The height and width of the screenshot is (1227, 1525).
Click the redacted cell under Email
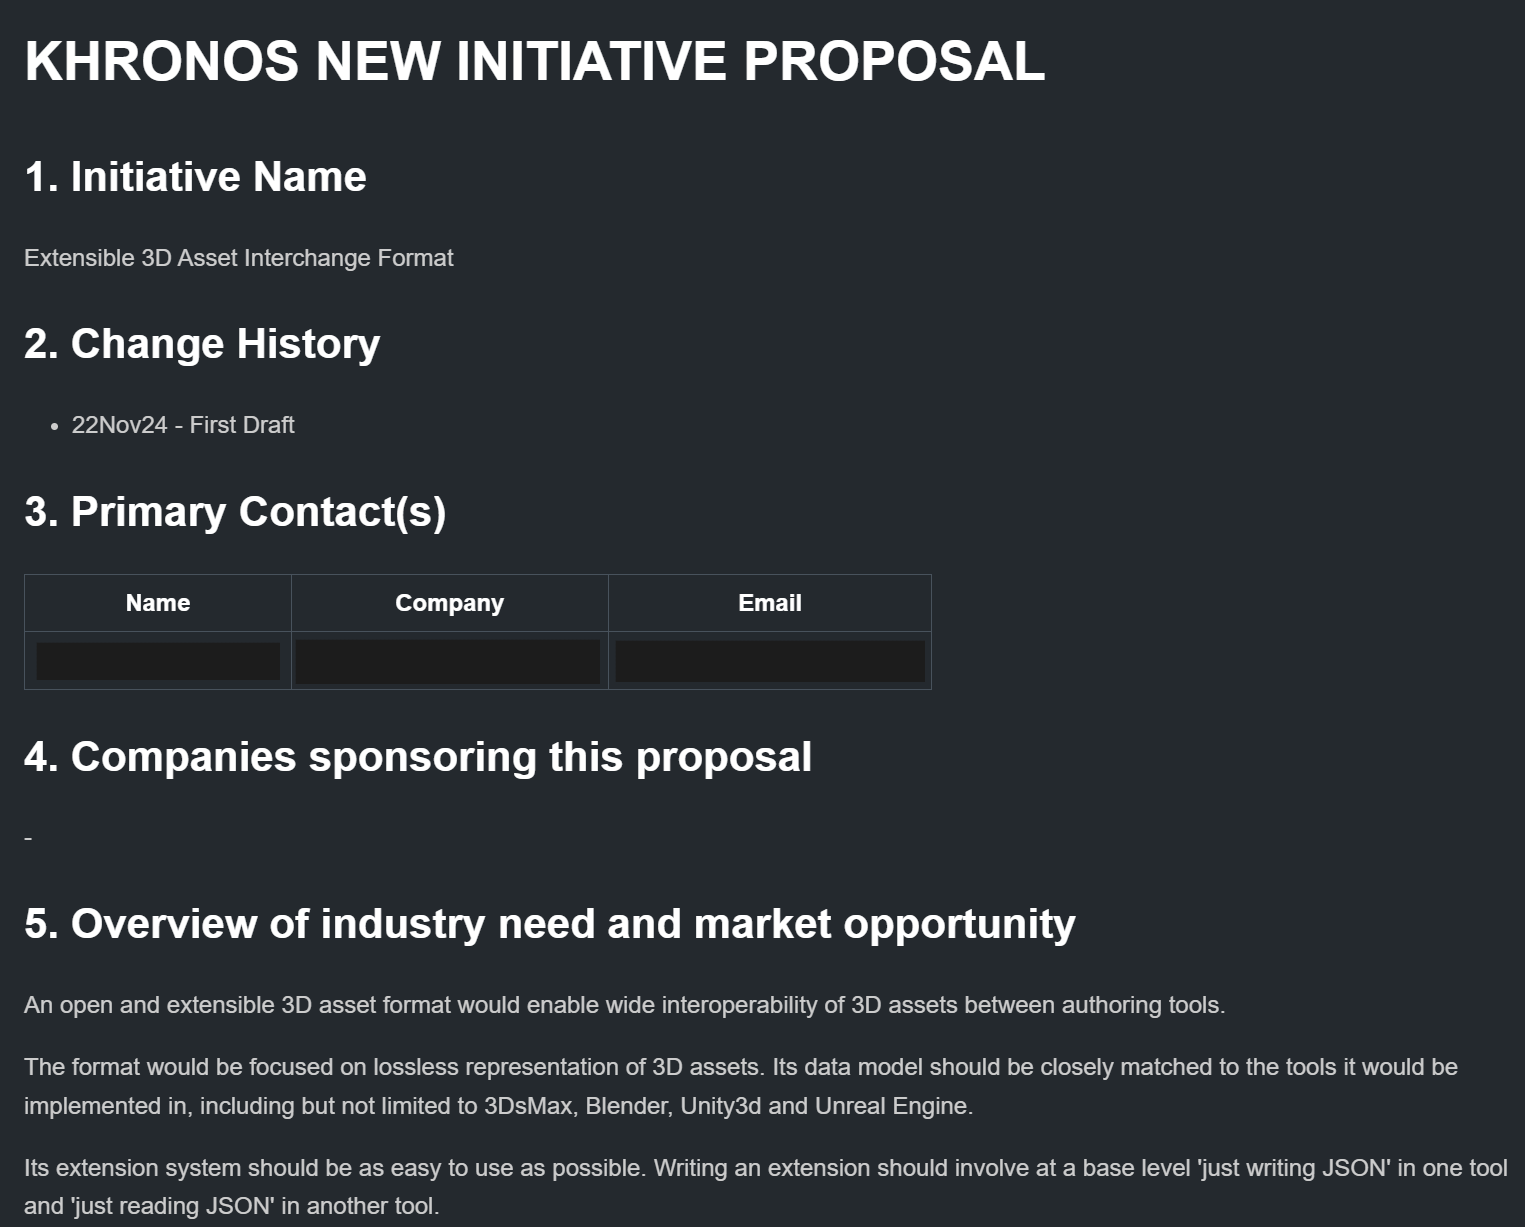[x=769, y=661]
